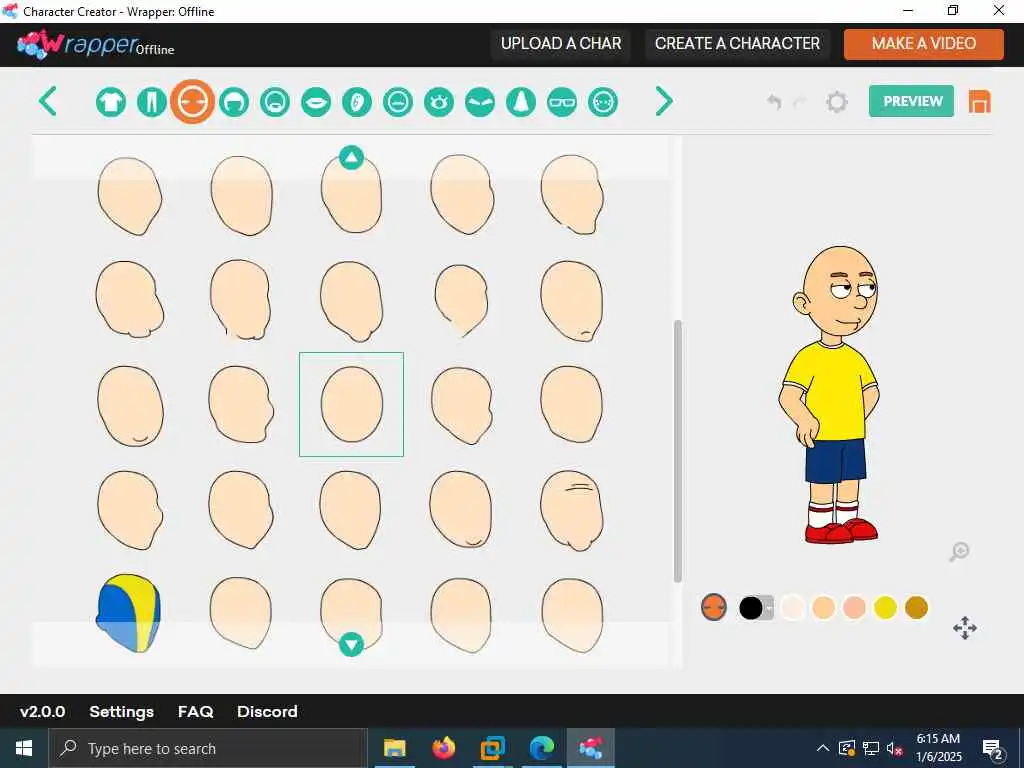Screen dimensions: 1024x768
Task: Open the shirt/upper body category
Action: tap(111, 103)
